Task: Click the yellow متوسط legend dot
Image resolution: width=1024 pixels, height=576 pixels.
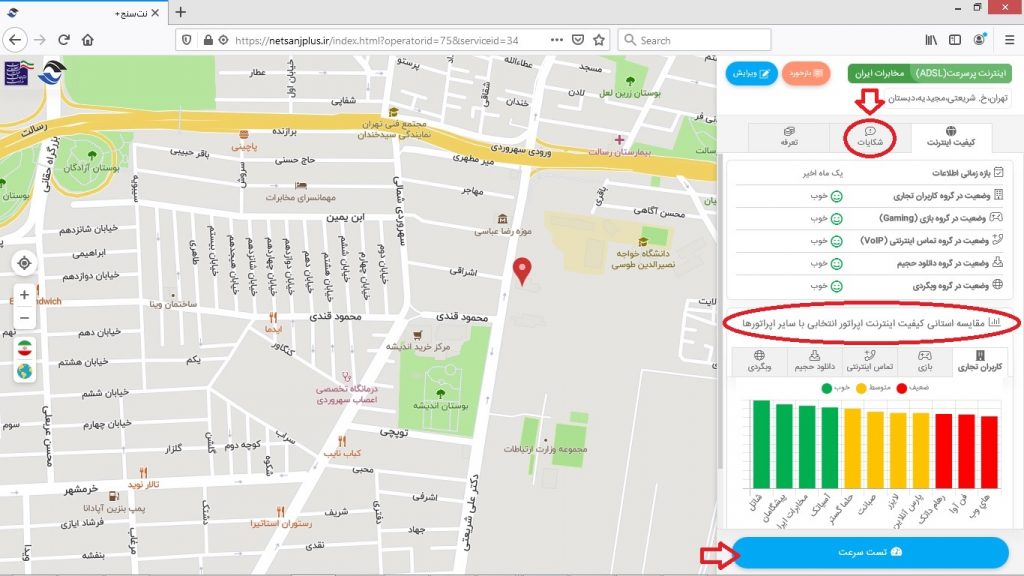Action: pyautogui.click(x=861, y=388)
